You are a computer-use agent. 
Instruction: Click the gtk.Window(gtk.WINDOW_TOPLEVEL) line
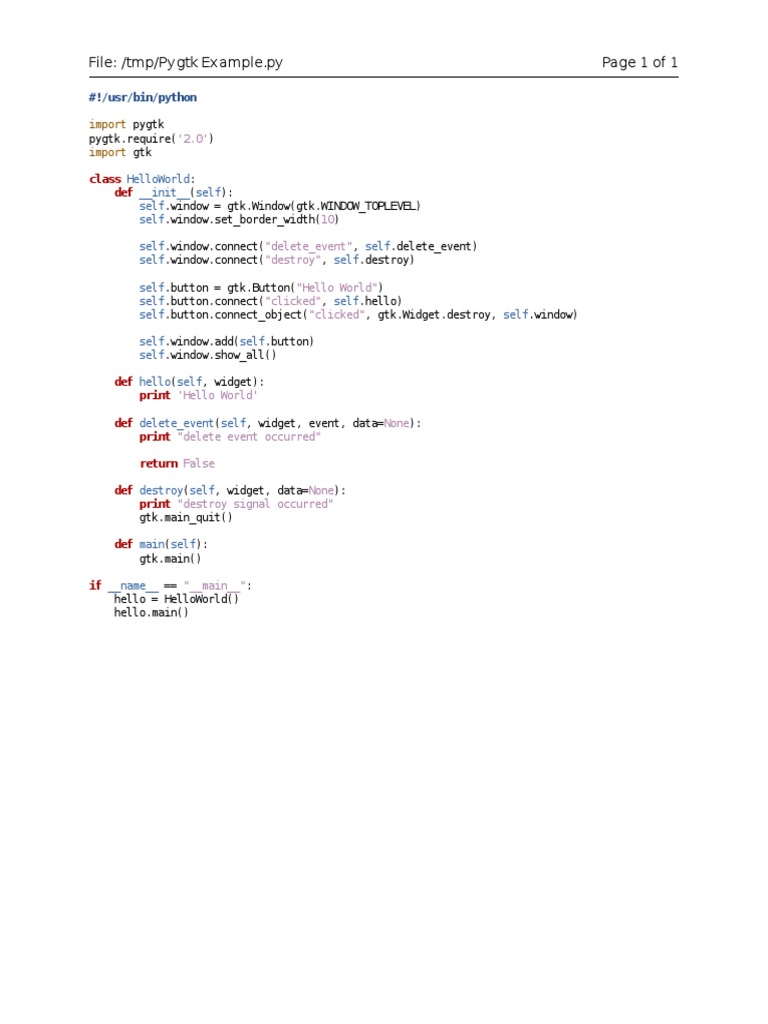pos(280,206)
